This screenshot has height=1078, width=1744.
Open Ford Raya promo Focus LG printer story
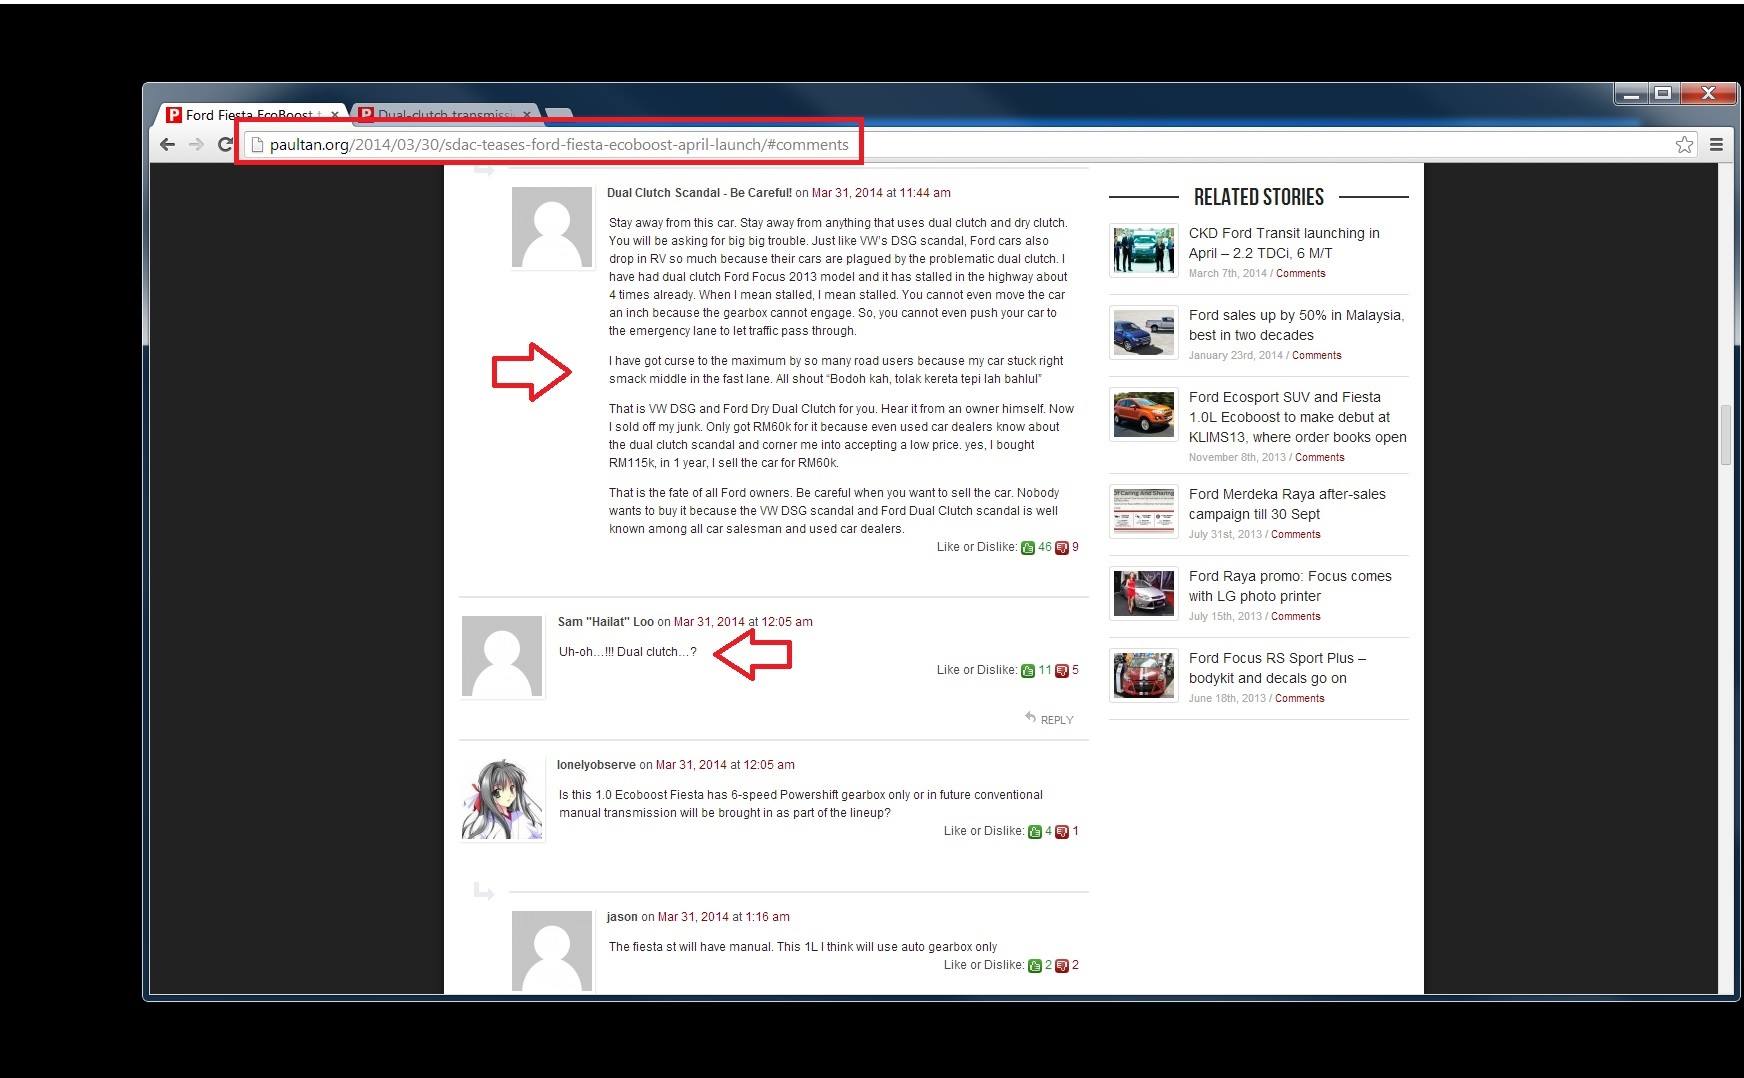point(1290,586)
